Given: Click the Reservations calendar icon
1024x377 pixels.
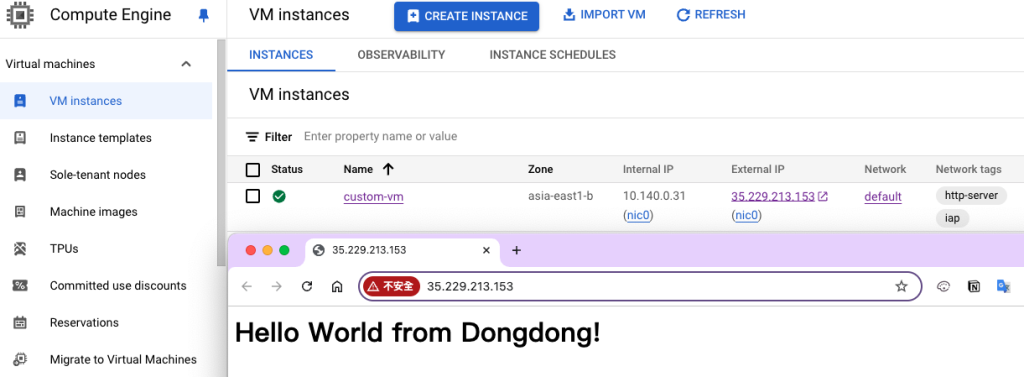Looking at the screenshot, I should coord(20,322).
